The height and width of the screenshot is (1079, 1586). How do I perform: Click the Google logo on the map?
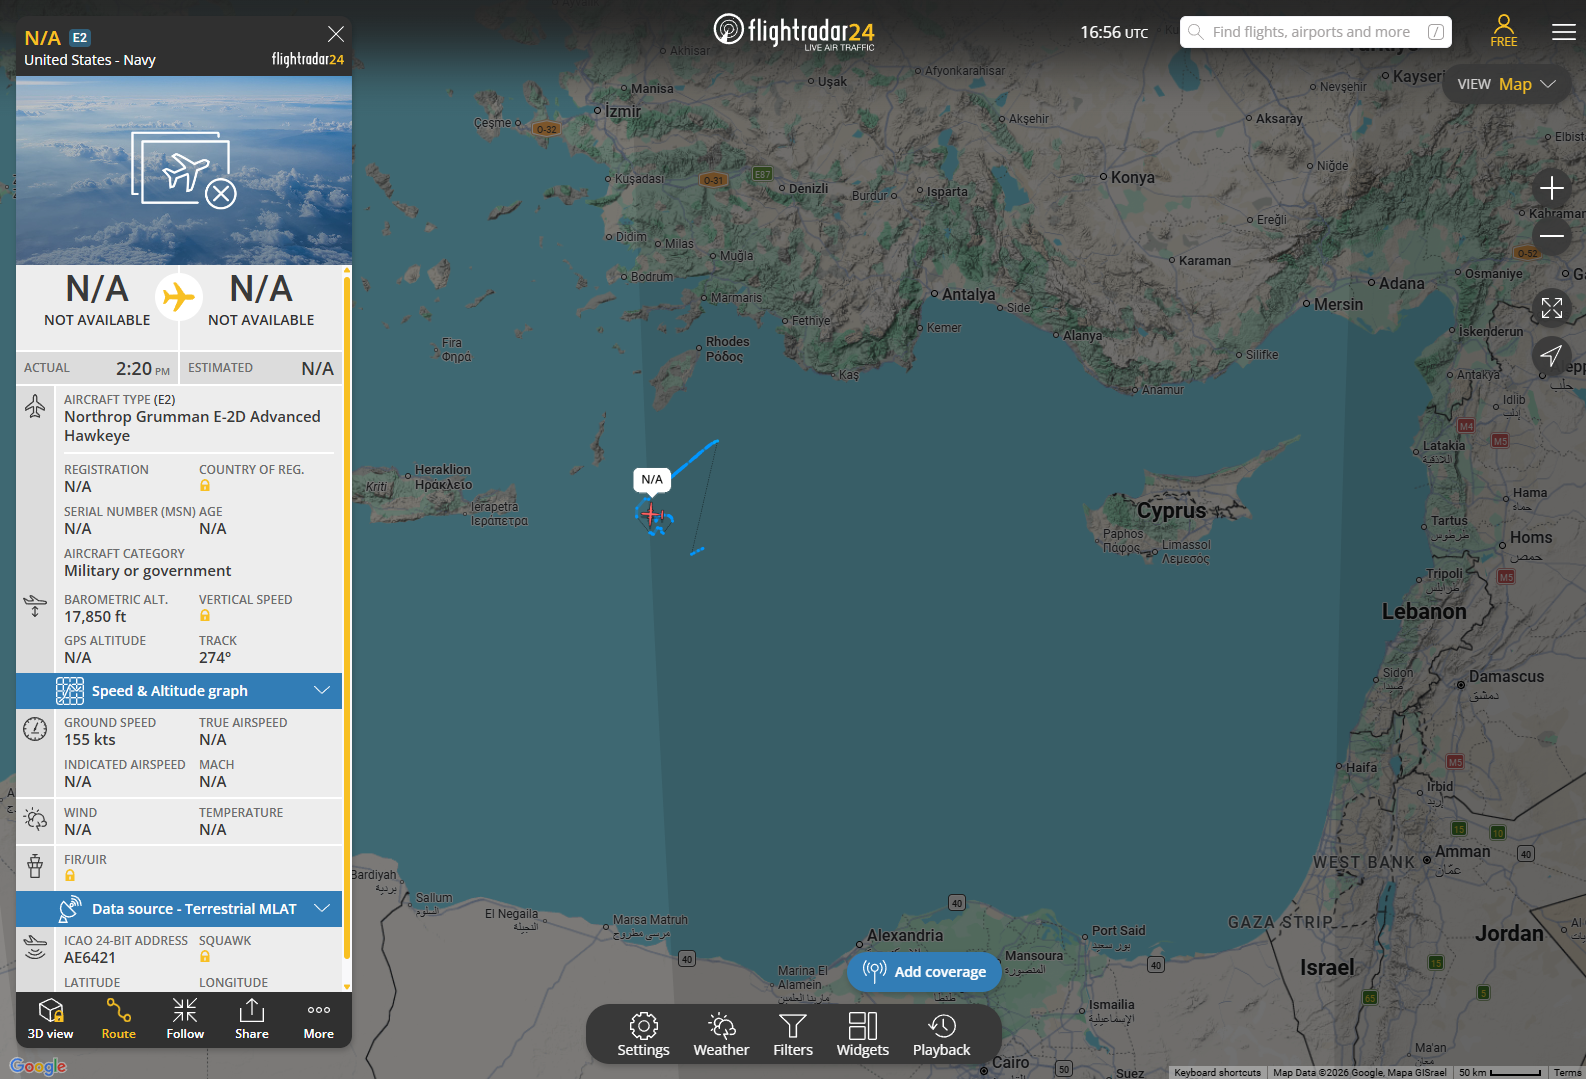tap(38, 1066)
